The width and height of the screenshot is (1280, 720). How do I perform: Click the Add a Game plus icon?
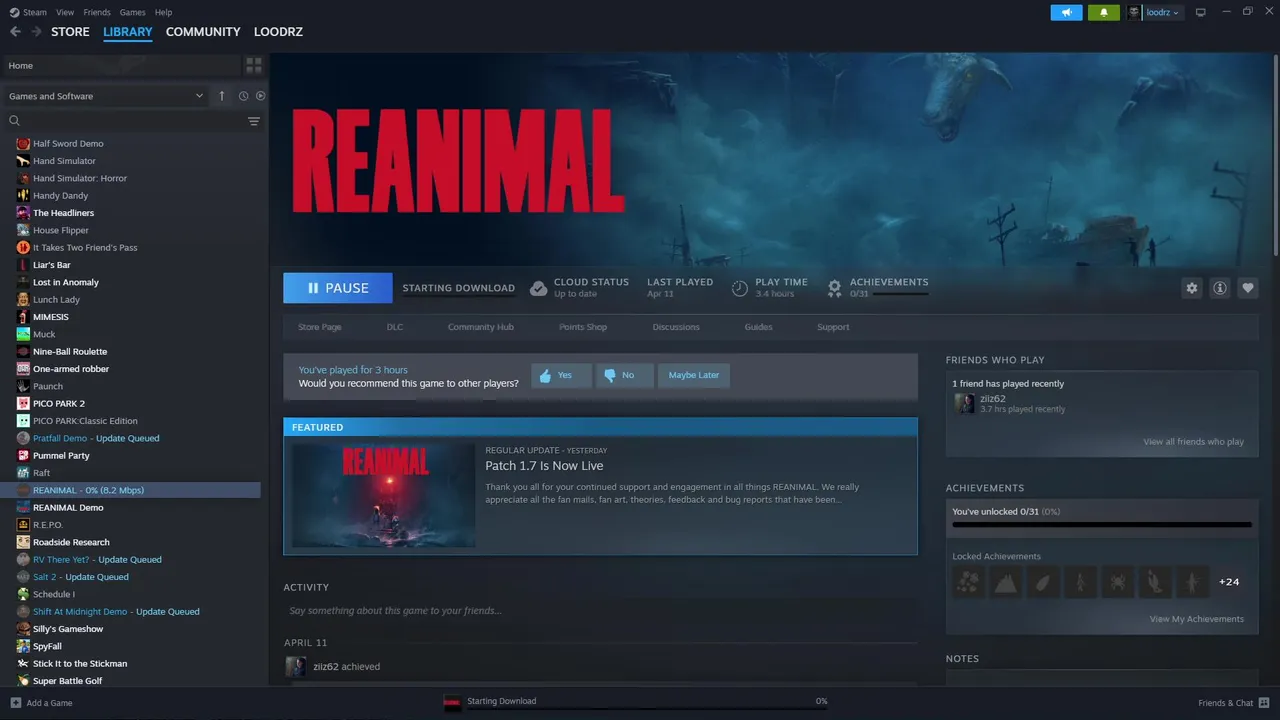click(16, 703)
